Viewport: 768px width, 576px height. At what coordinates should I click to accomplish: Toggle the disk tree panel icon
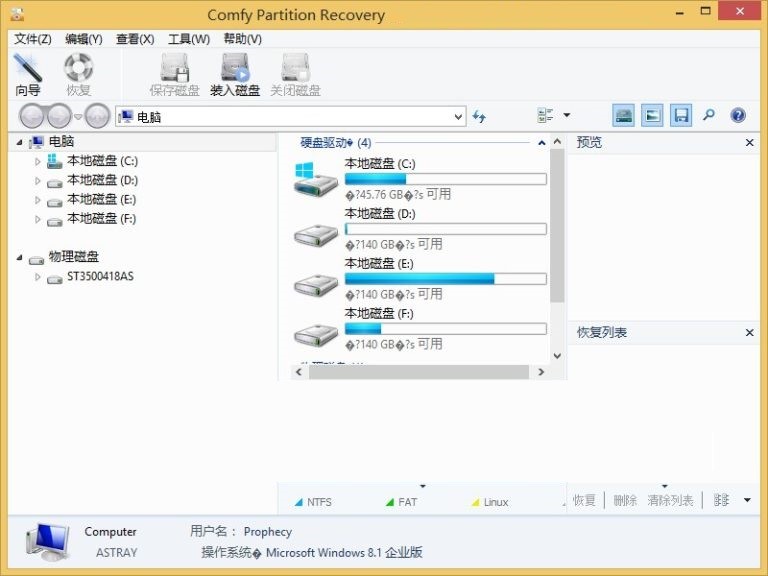(624, 116)
